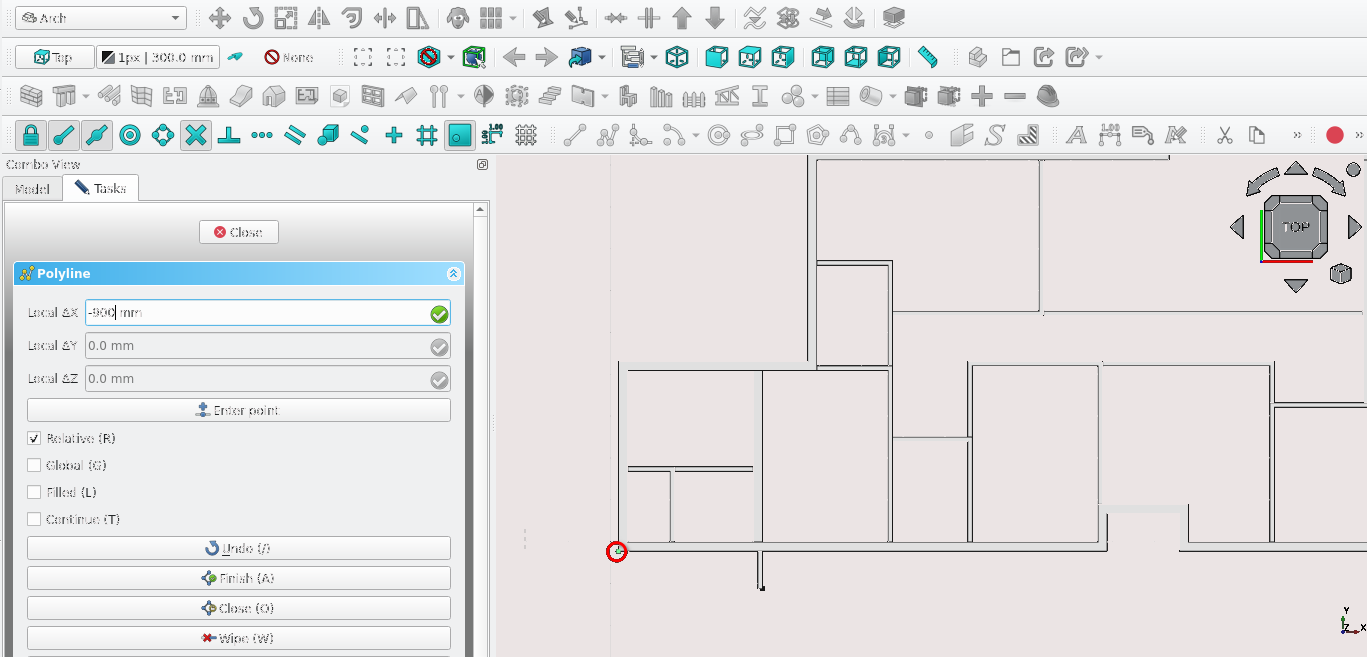Select the snap perpendicular tool
The height and width of the screenshot is (657, 1367).
point(229,135)
